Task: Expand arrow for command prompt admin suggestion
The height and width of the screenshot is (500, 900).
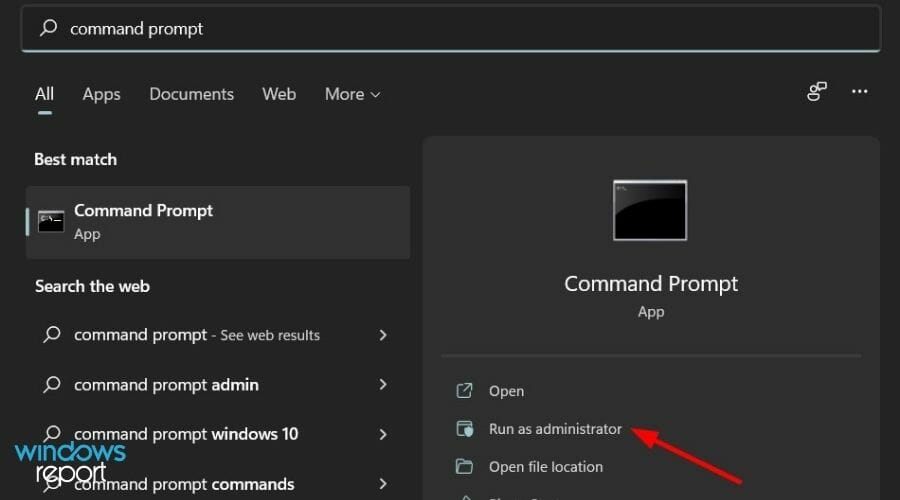Action: (383, 385)
